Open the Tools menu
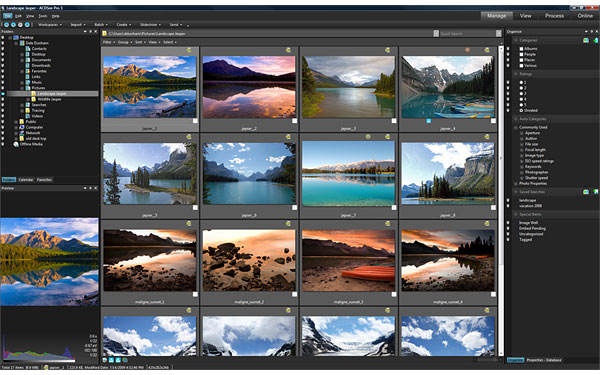 coord(43,16)
